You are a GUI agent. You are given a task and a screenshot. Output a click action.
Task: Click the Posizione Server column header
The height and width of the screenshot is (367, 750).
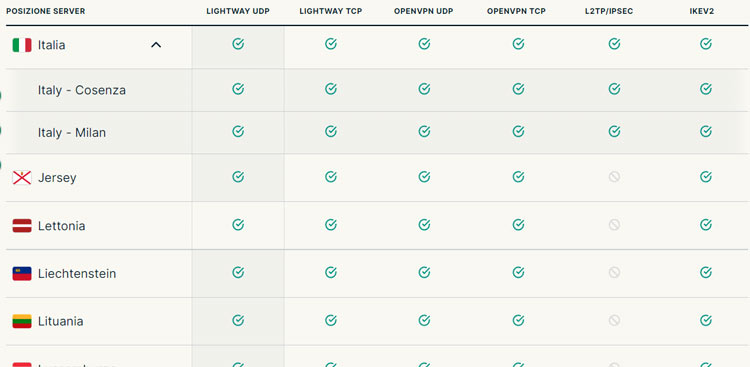coord(45,11)
